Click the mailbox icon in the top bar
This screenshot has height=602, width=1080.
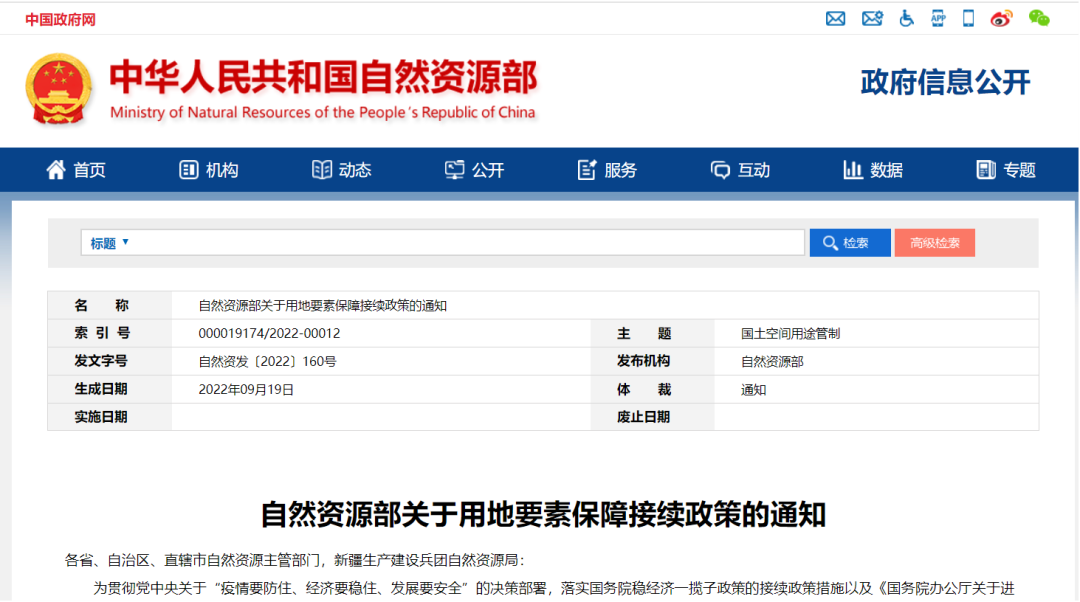point(836,18)
